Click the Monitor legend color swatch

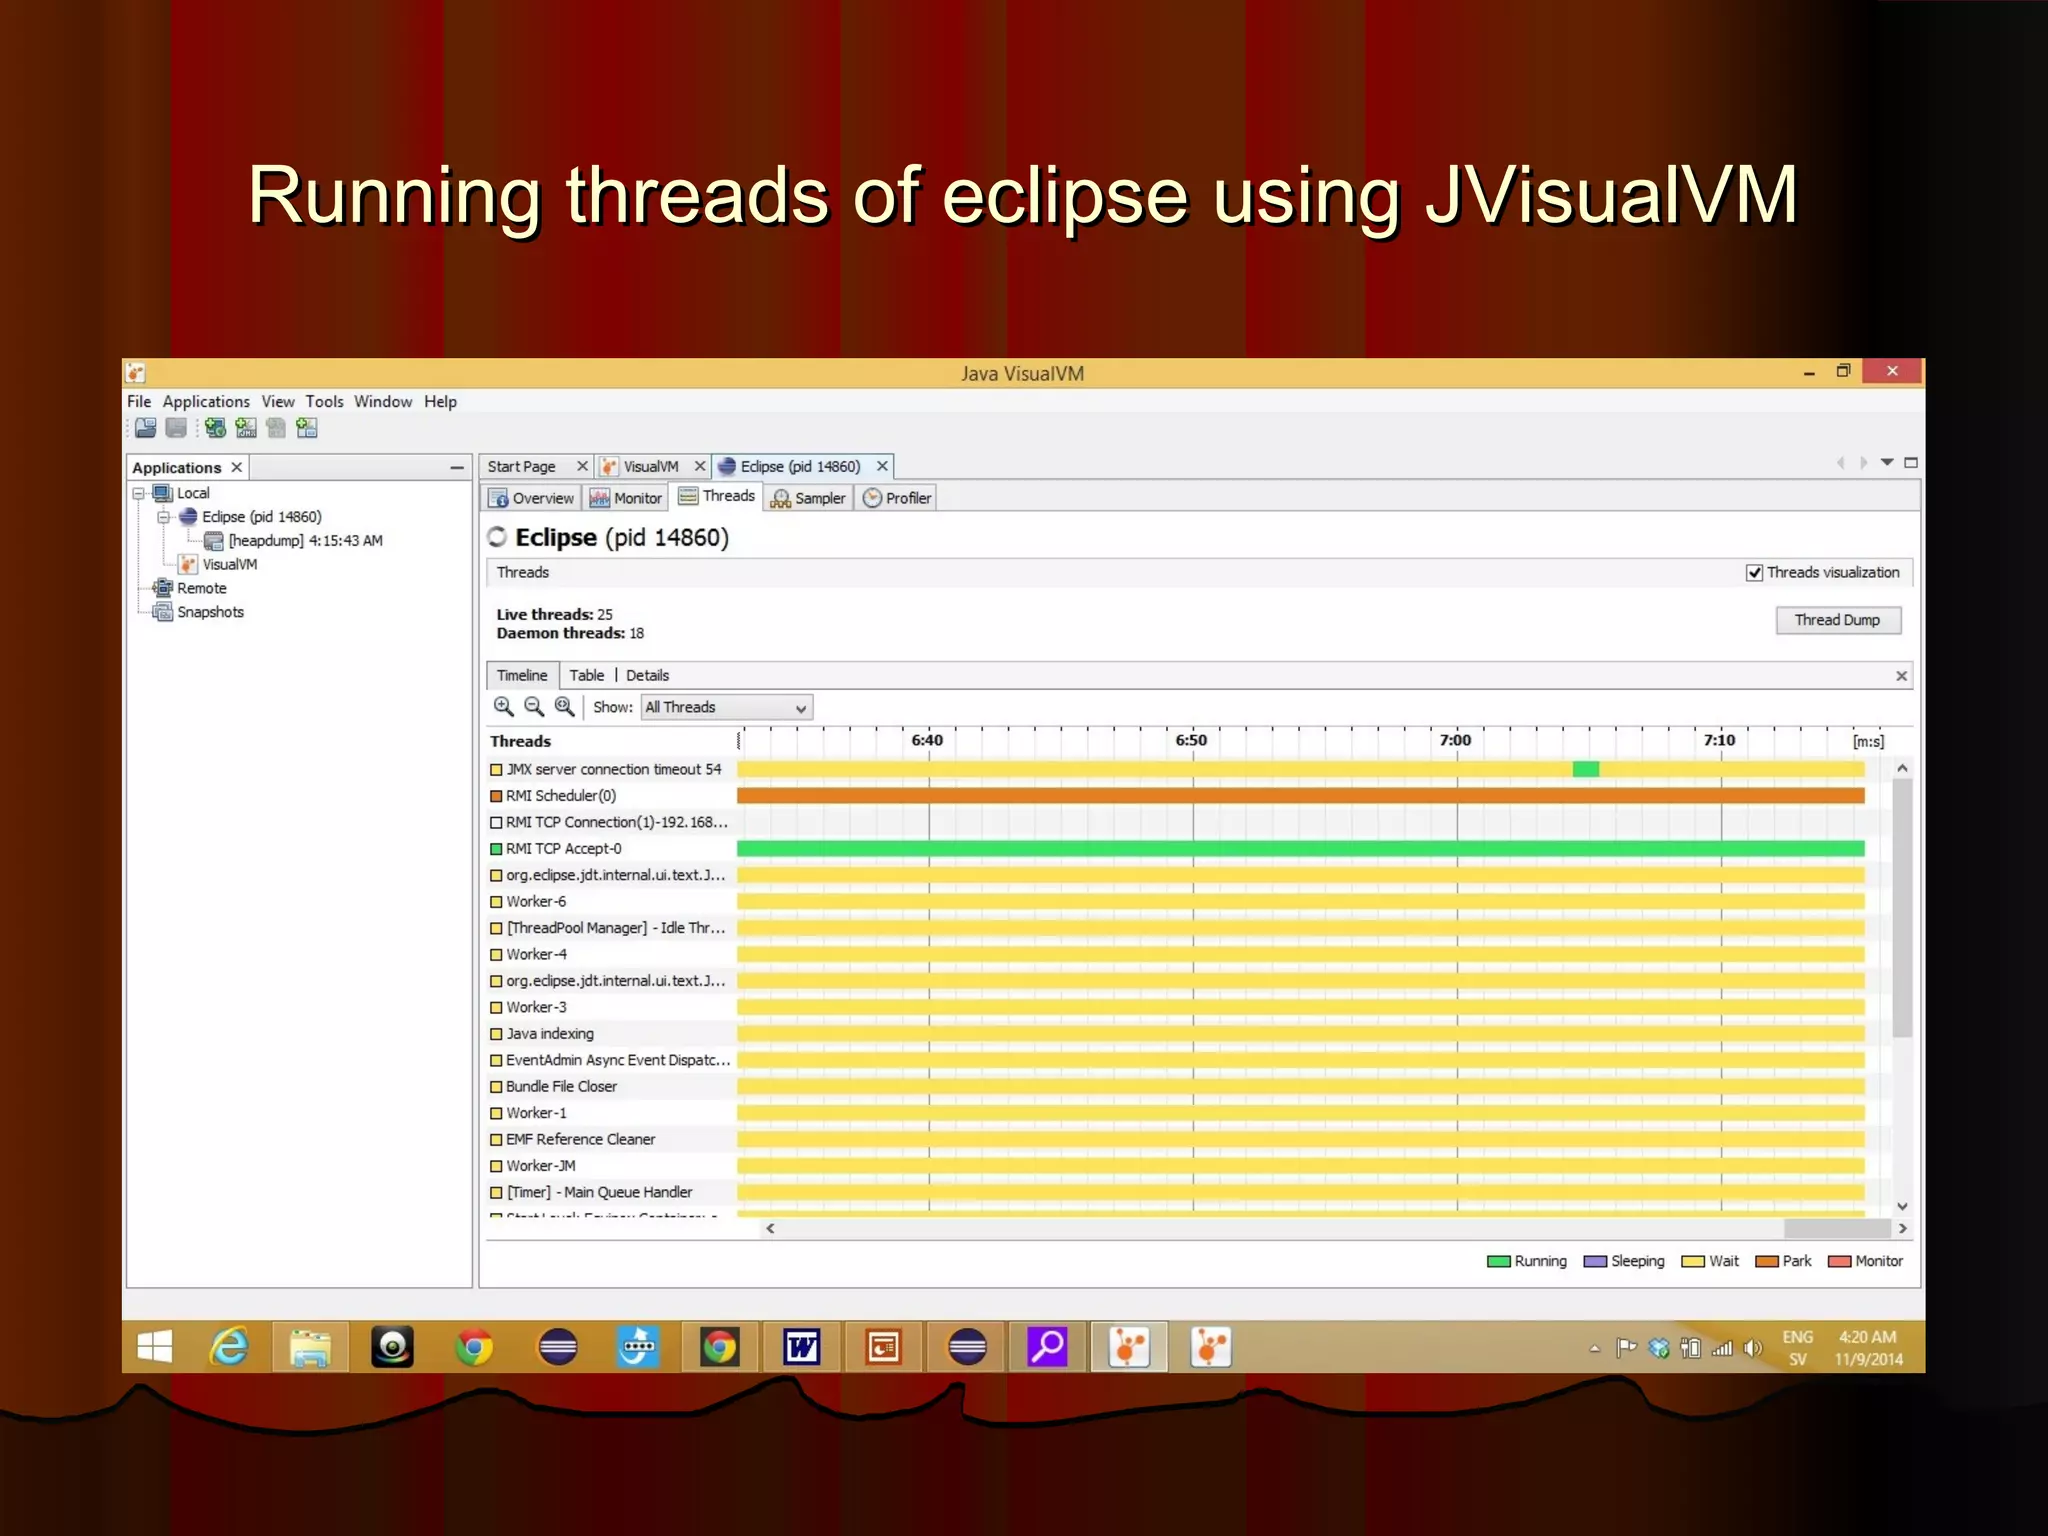pyautogui.click(x=1839, y=1262)
